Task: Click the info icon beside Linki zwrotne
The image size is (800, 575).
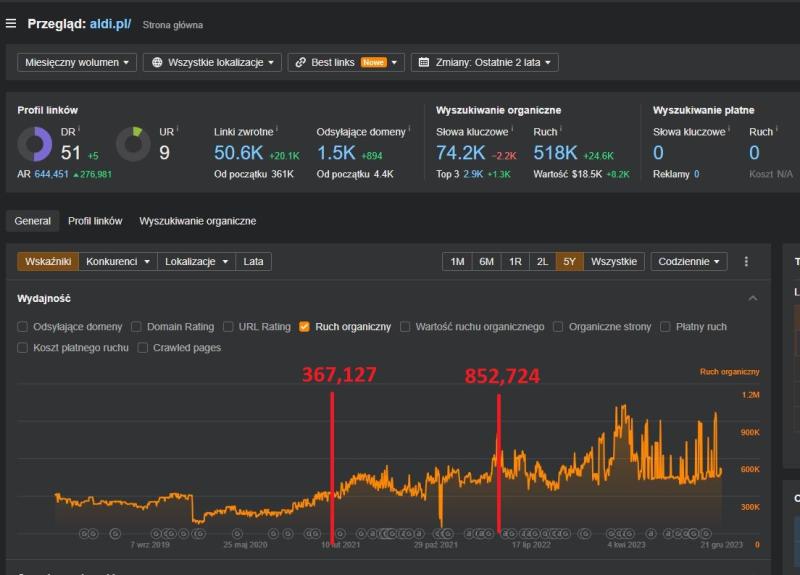Action: tap(277, 129)
